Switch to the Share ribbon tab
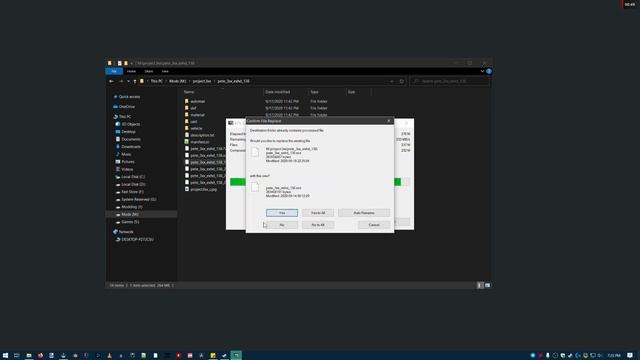 click(x=149, y=71)
